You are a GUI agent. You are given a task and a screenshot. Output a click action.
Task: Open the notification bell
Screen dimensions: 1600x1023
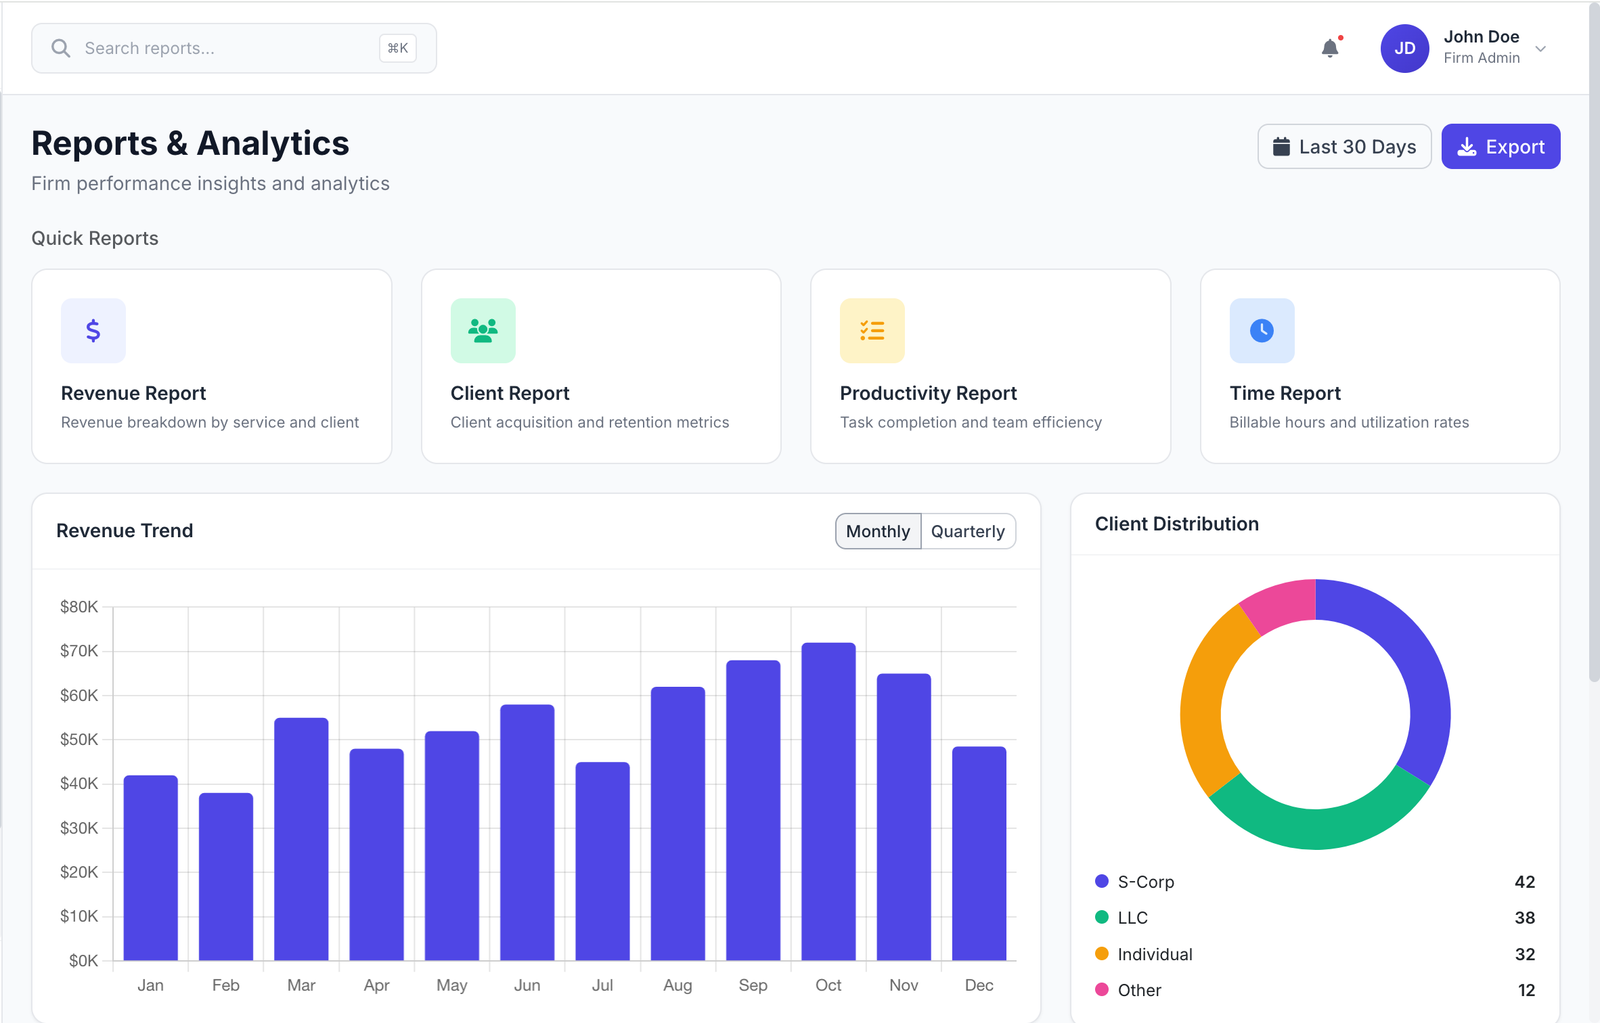1330,47
